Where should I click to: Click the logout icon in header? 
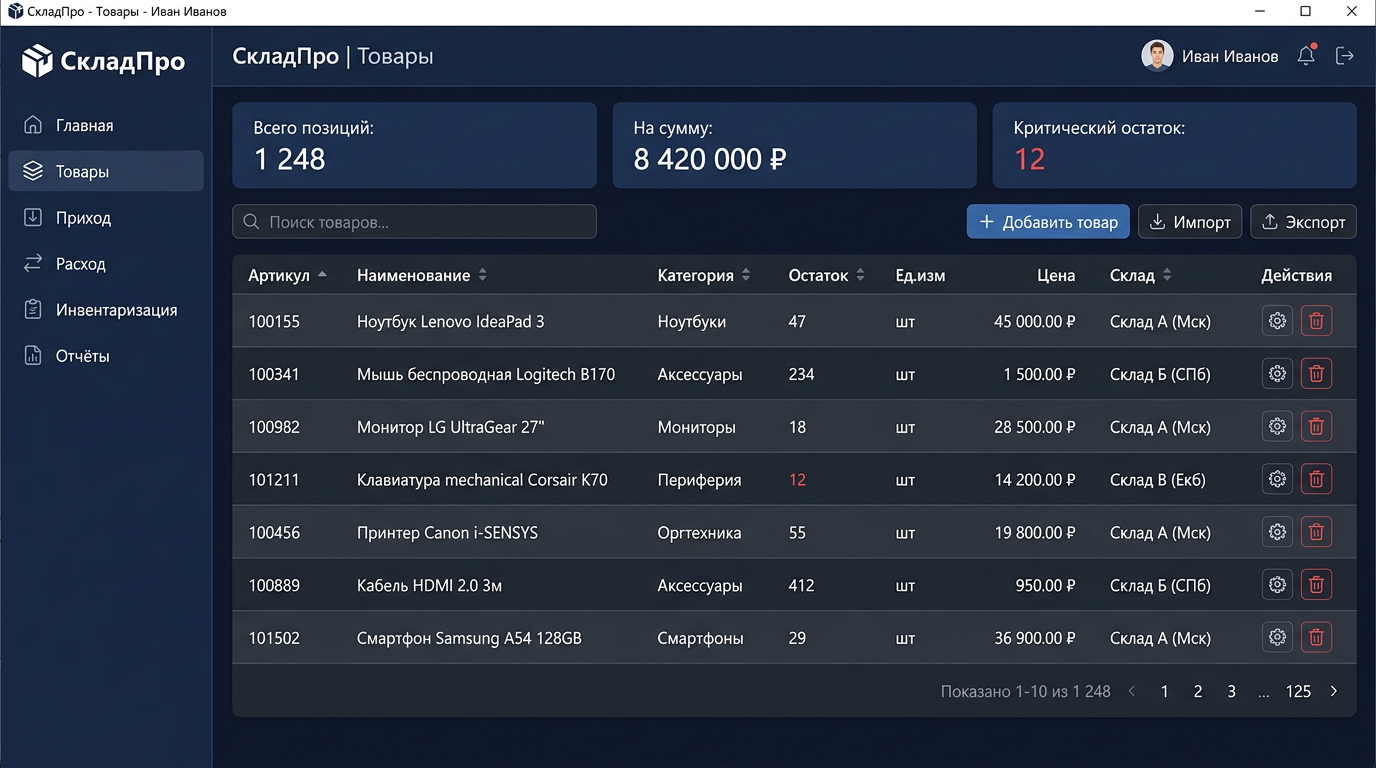[x=1345, y=56]
